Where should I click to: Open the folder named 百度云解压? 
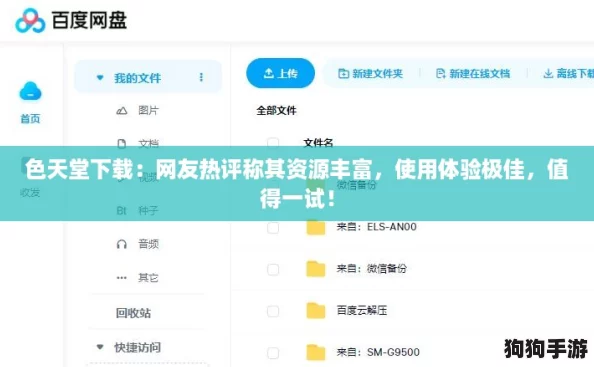tap(362, 311)
